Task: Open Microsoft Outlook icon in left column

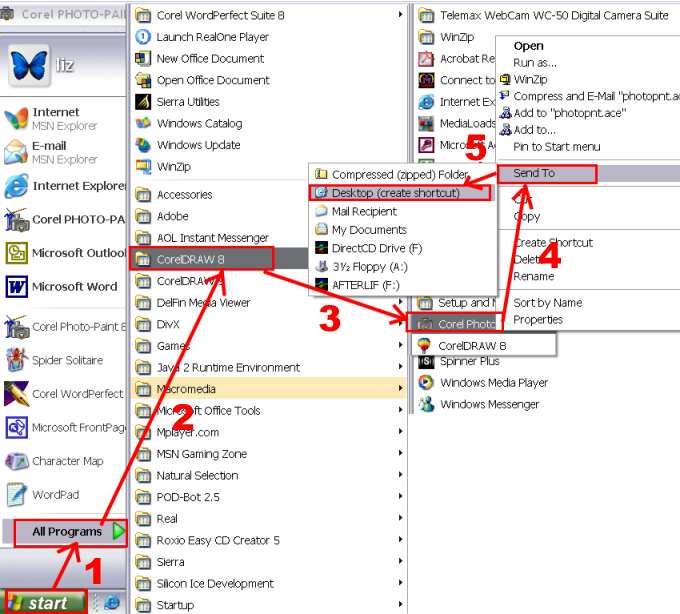Action: pos(16,253)
